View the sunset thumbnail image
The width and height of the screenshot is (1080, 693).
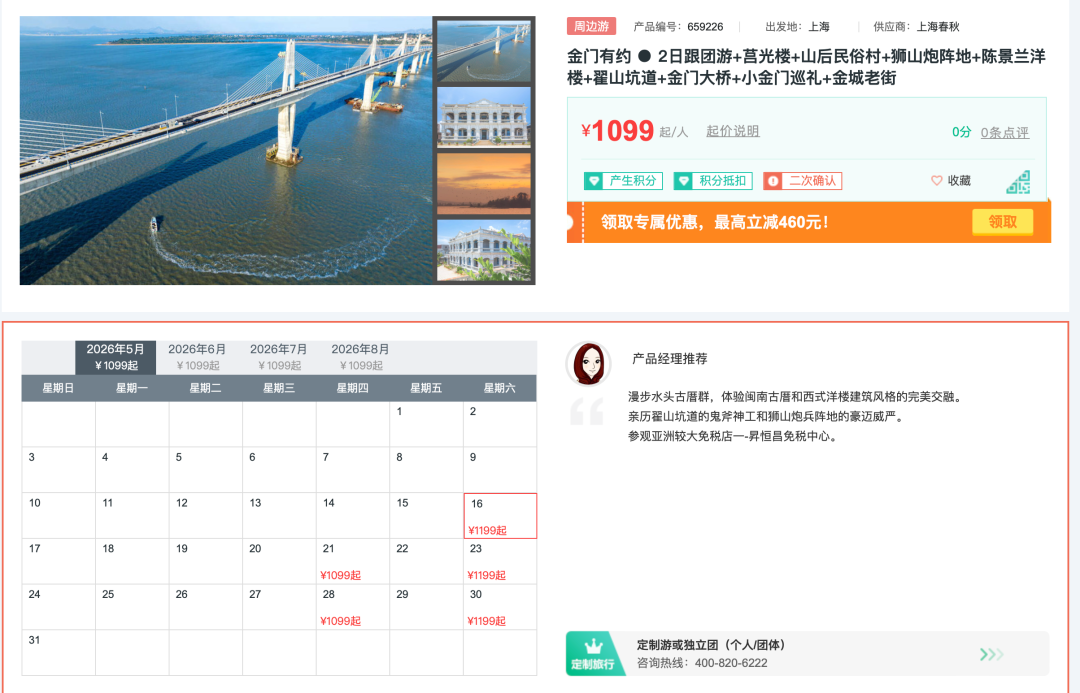(x=484, y=183)
